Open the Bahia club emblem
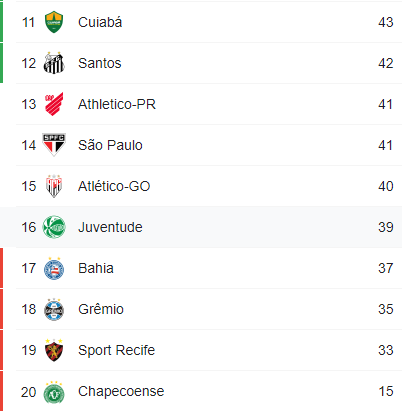This screenshot has height=411, width=402. (x=54, y=268)
